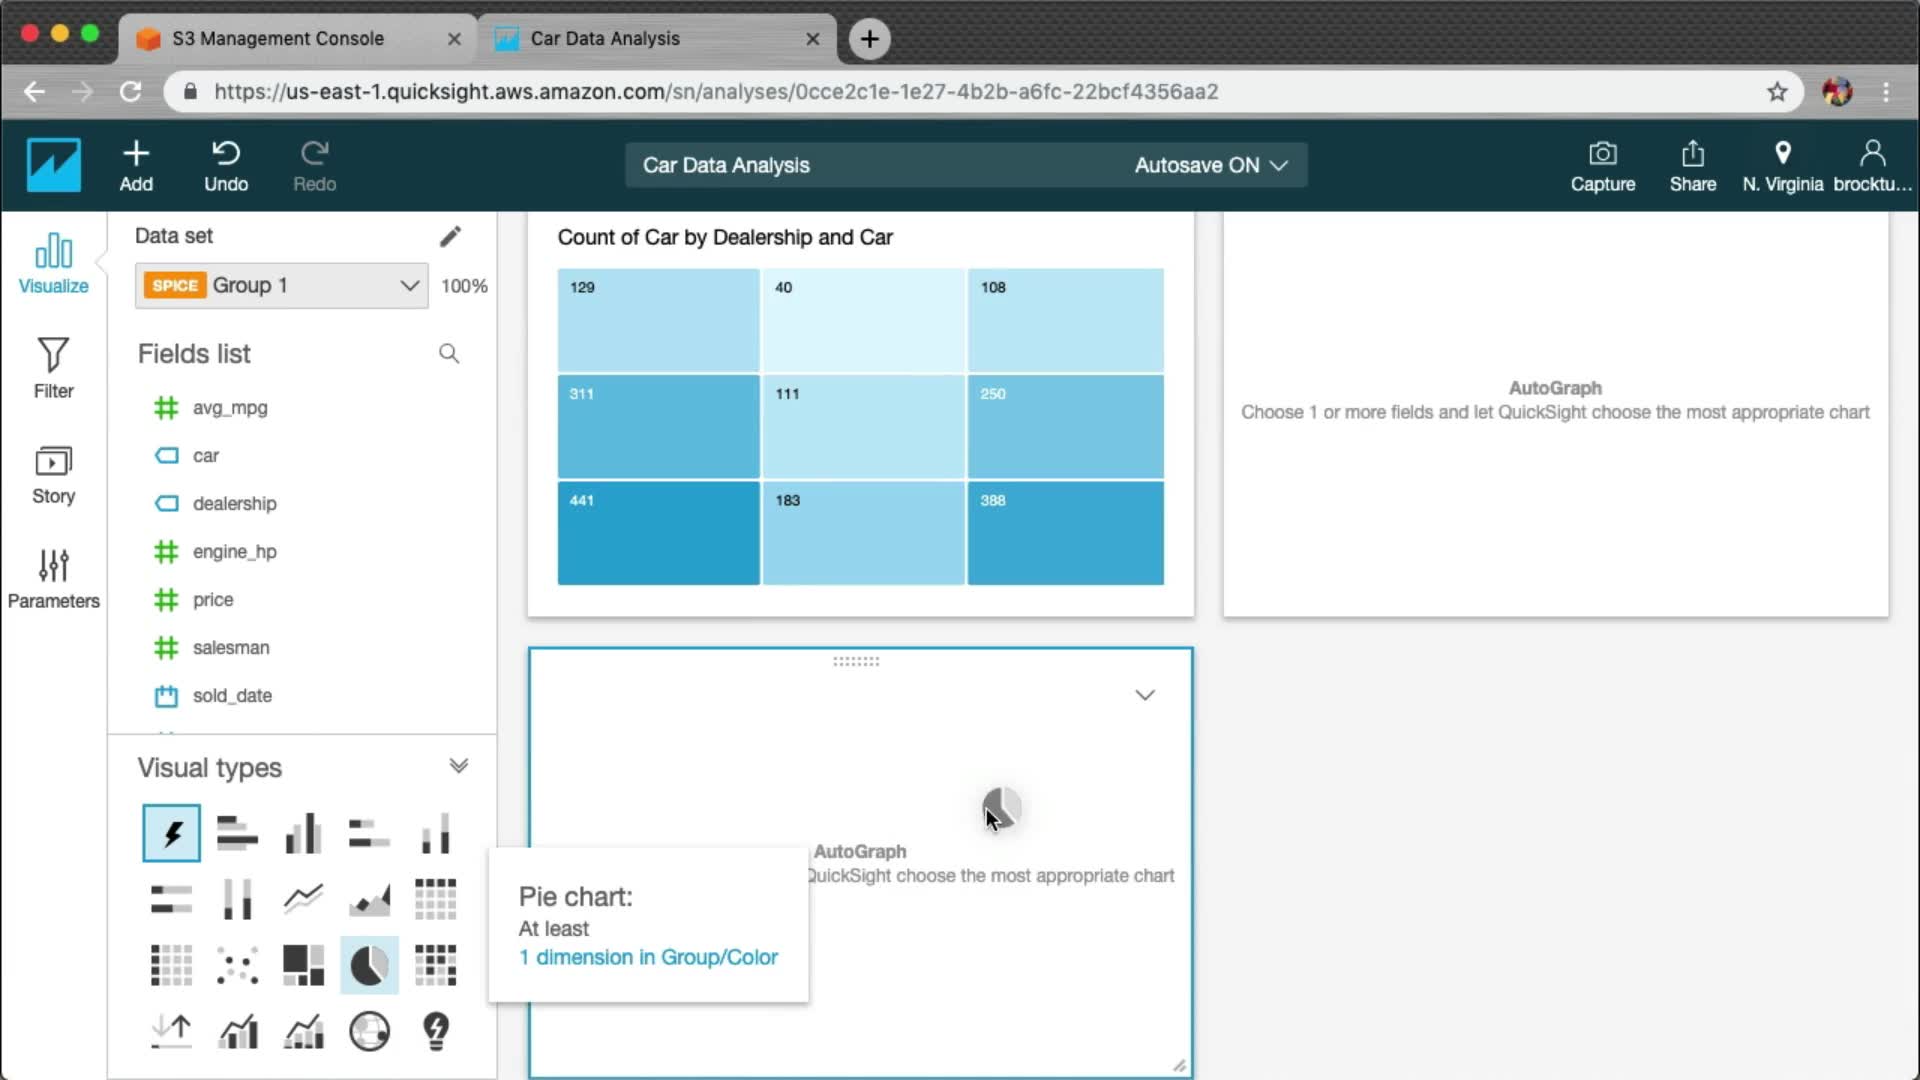Select the tree map visual type
The height and width of the screenshot is (1080, 1920).
tap(303, 965)
